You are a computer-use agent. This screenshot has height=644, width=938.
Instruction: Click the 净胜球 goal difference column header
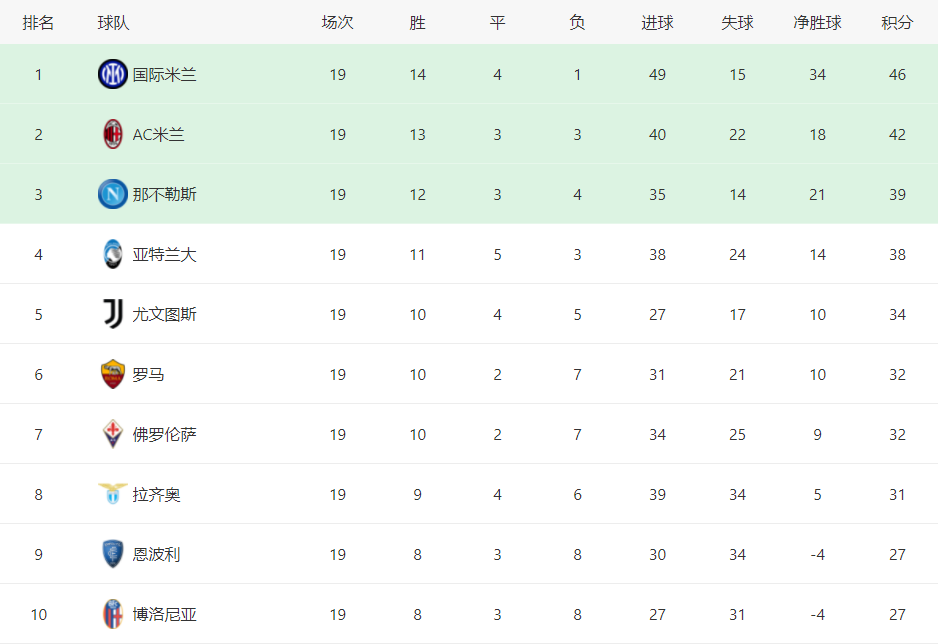817,23
